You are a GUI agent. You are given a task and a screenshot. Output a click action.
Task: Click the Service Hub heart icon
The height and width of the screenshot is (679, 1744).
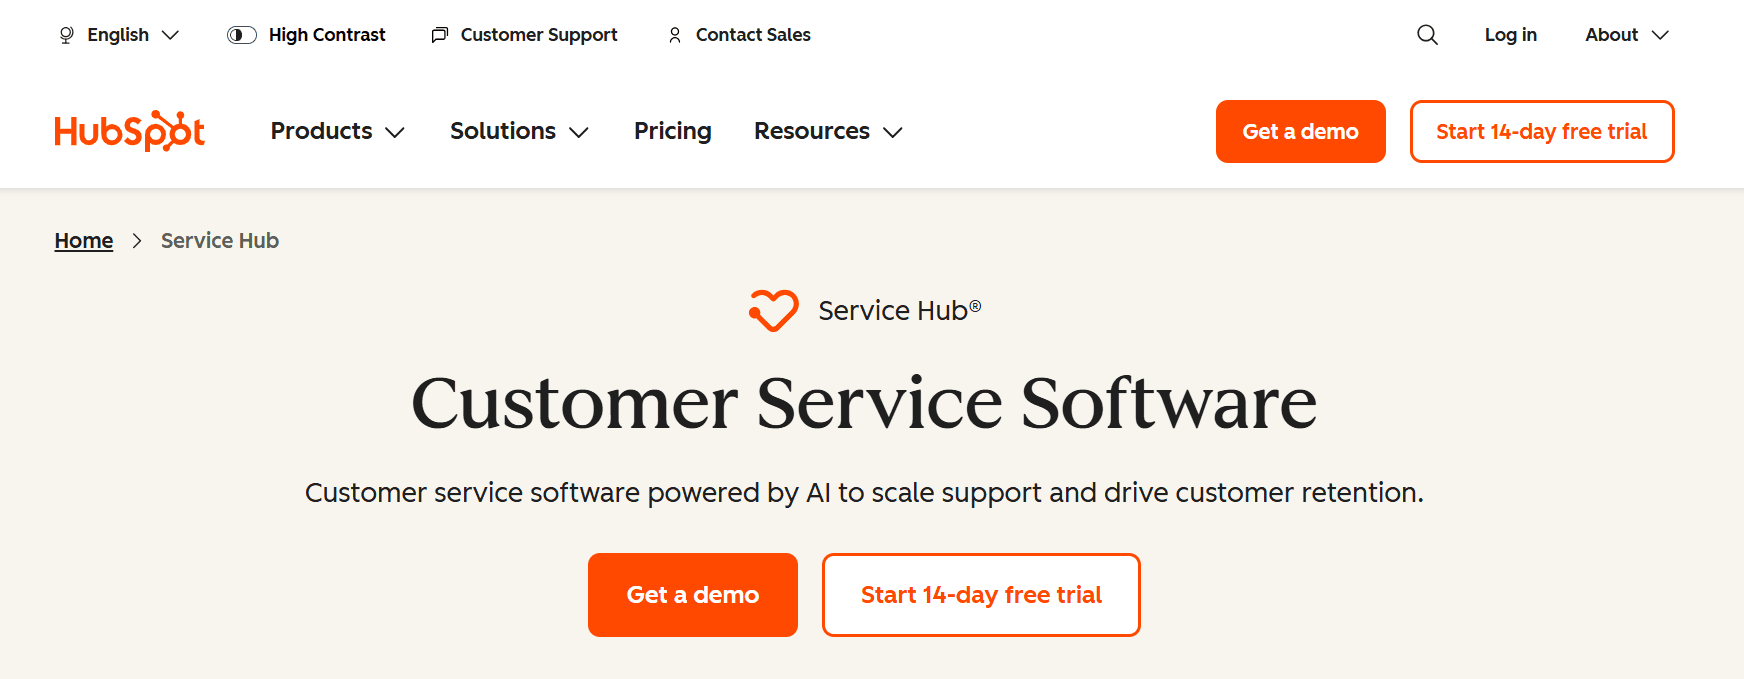pos(773,310)
